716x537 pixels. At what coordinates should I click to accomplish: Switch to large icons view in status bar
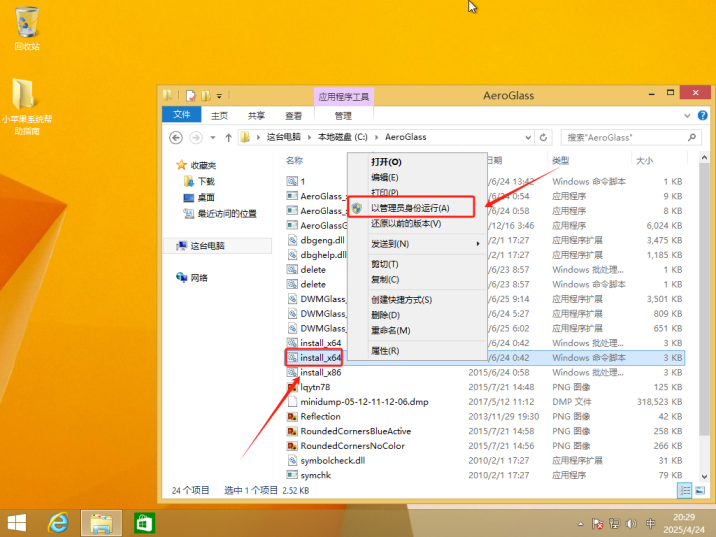pyautogui.click(x=700, y=490)
